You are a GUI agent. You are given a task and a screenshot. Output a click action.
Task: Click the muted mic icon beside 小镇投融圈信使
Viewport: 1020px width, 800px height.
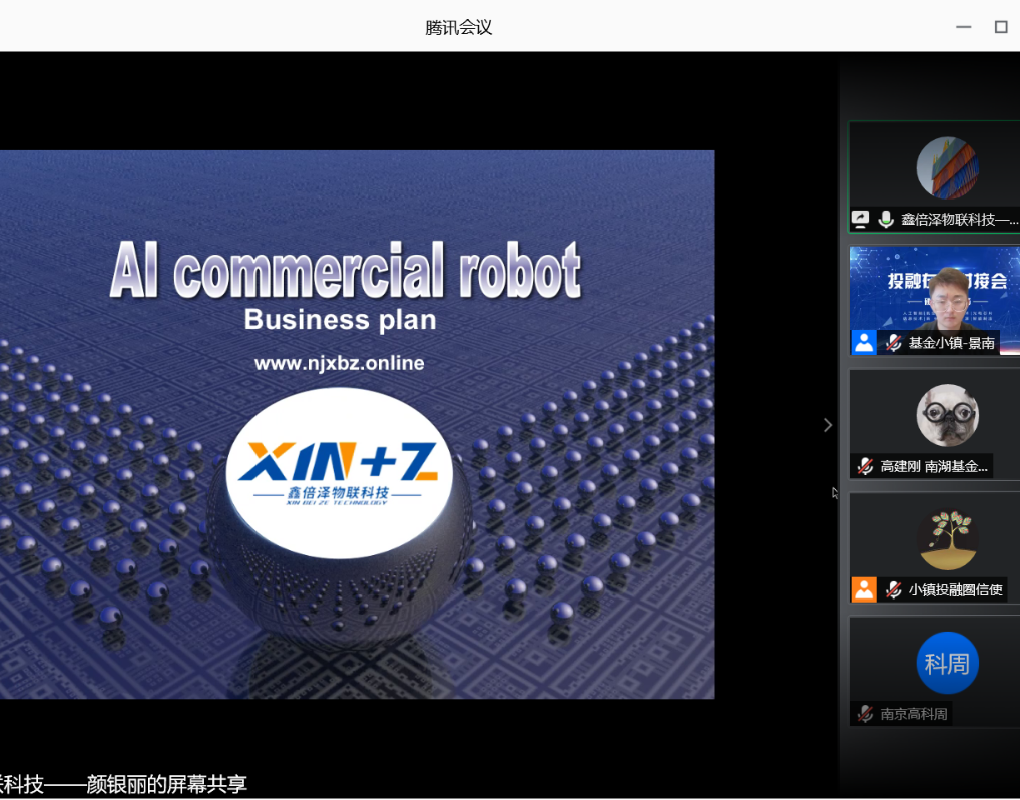tap(894, 590)
